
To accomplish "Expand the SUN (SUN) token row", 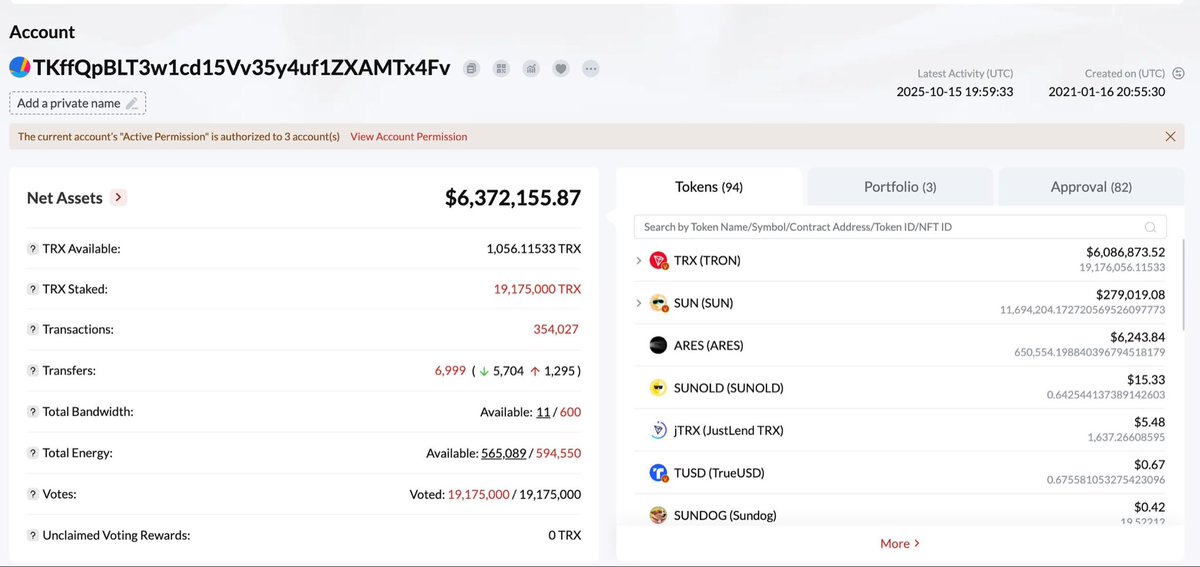I will (x=639, y=303).
